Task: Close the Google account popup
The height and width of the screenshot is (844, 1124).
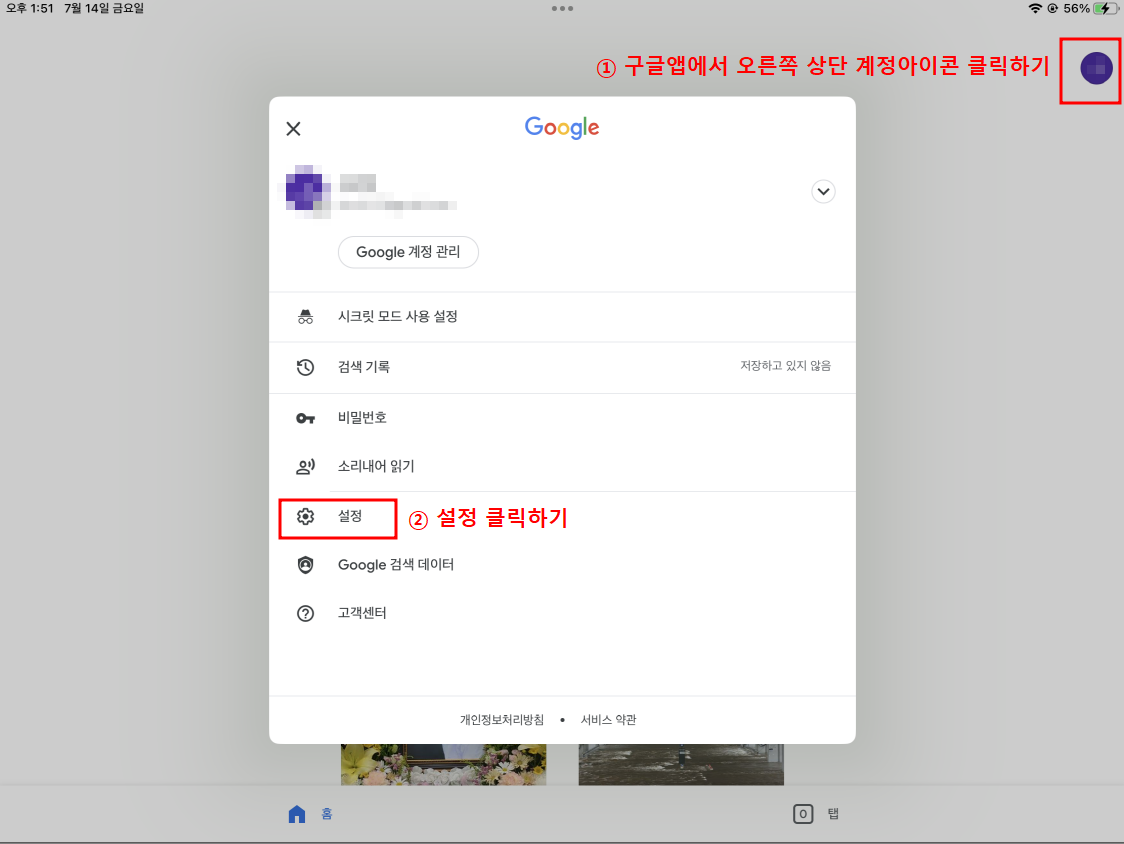Action: pos(293,129)
